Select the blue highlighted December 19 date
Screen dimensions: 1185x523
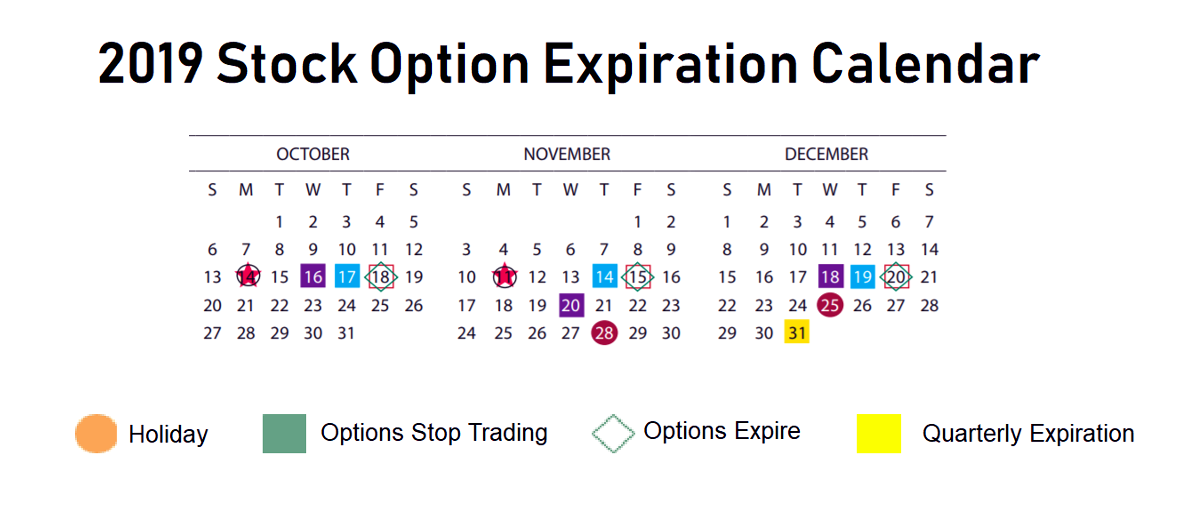pyautogui.click(x=862, y=277)
